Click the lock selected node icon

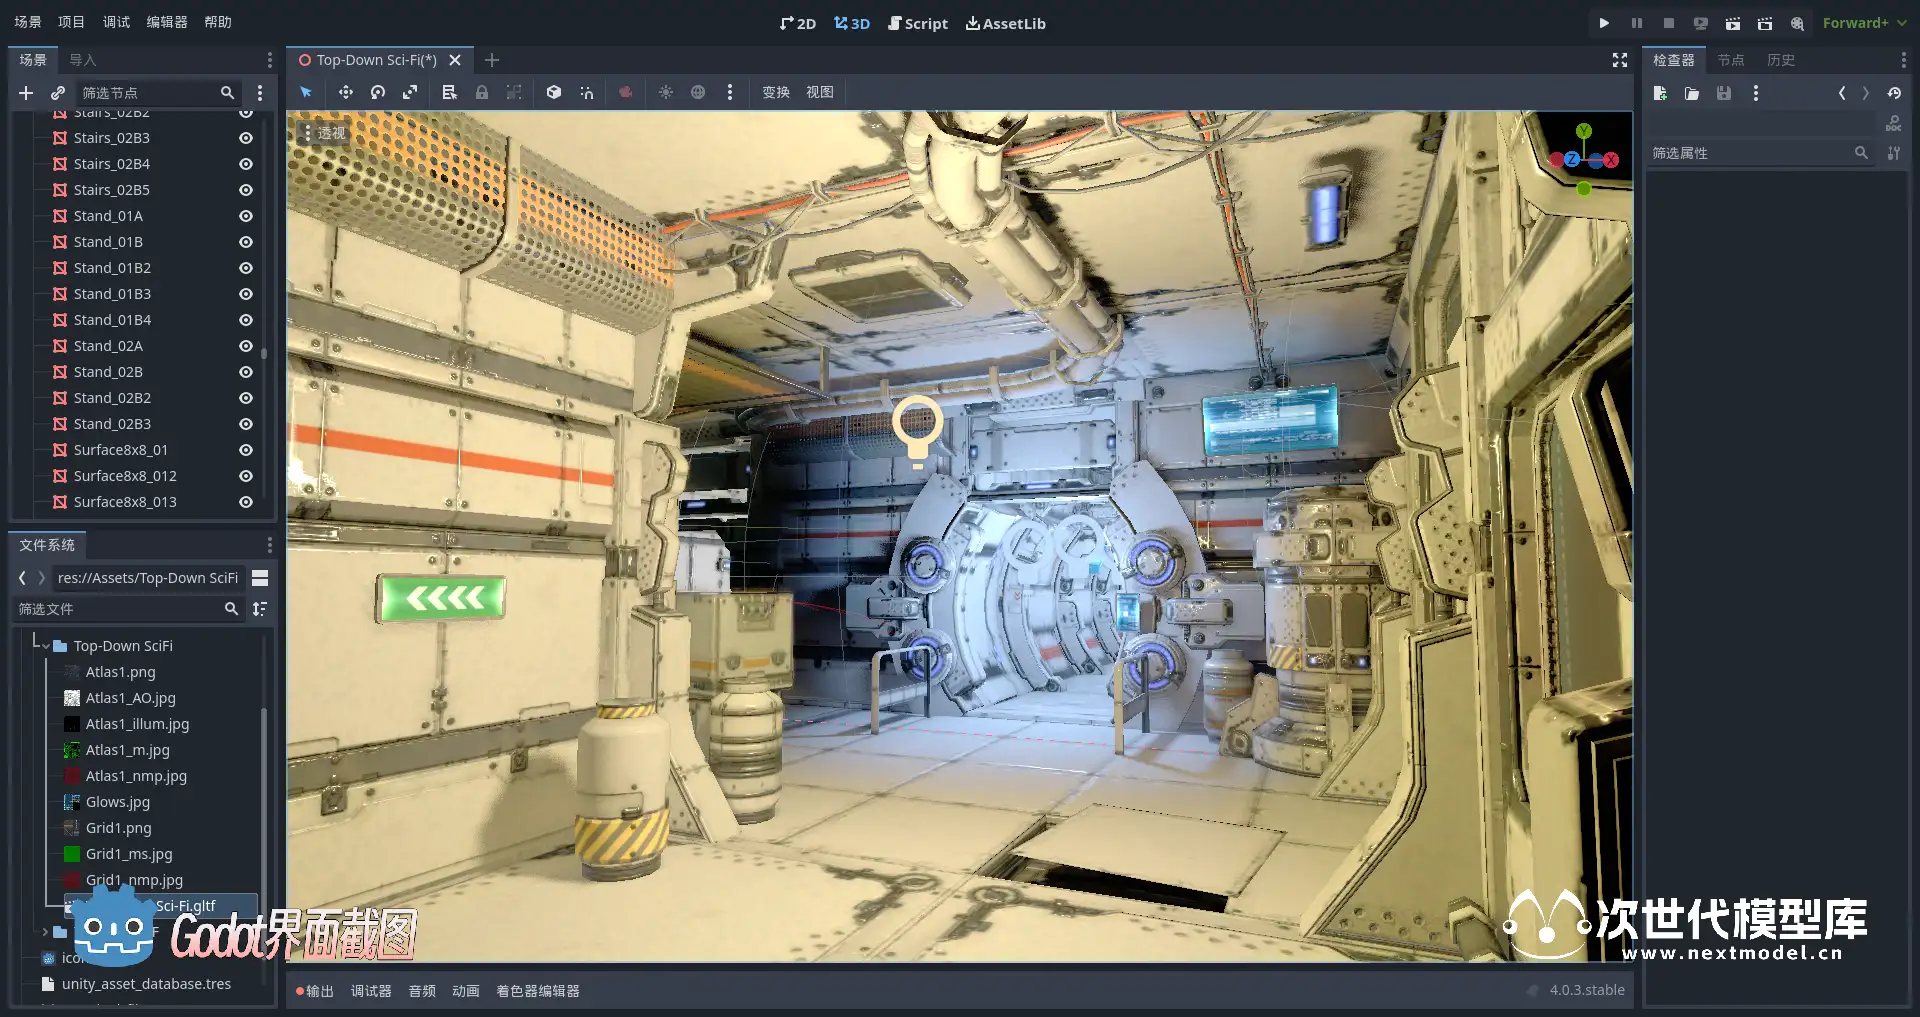coord(482,92)
